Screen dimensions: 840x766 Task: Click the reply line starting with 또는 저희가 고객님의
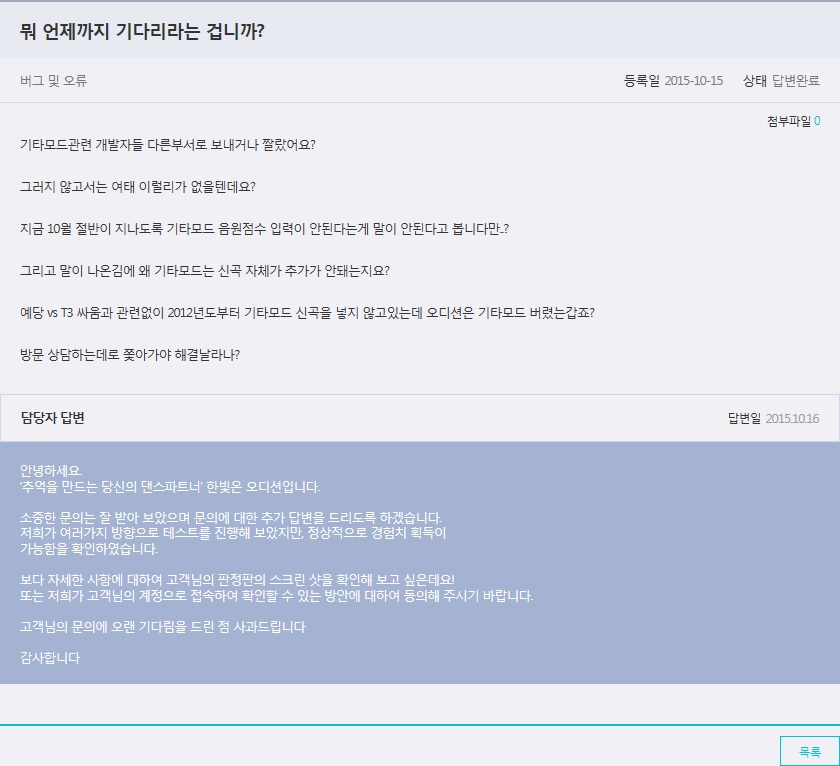(x=276, y=596)
